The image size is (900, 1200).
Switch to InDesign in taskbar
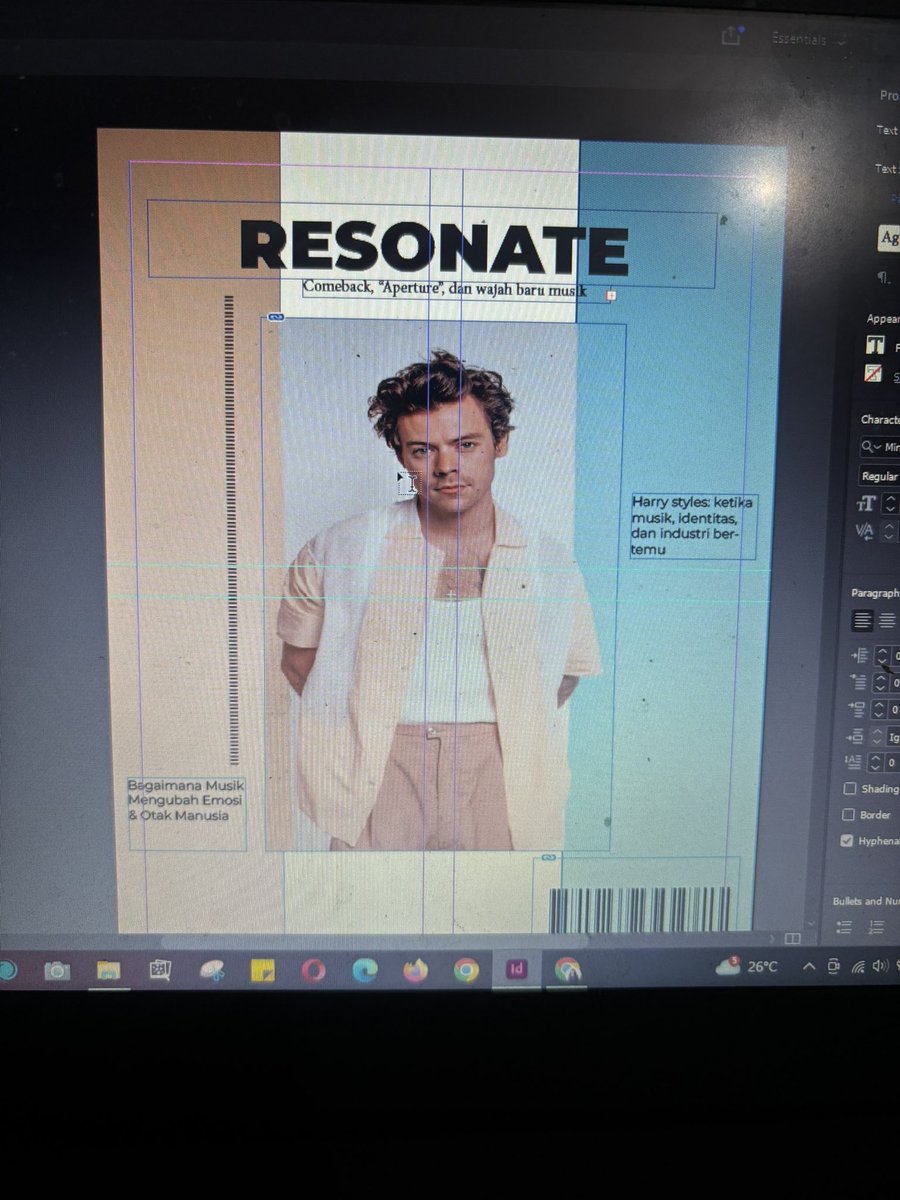[517, 969]
